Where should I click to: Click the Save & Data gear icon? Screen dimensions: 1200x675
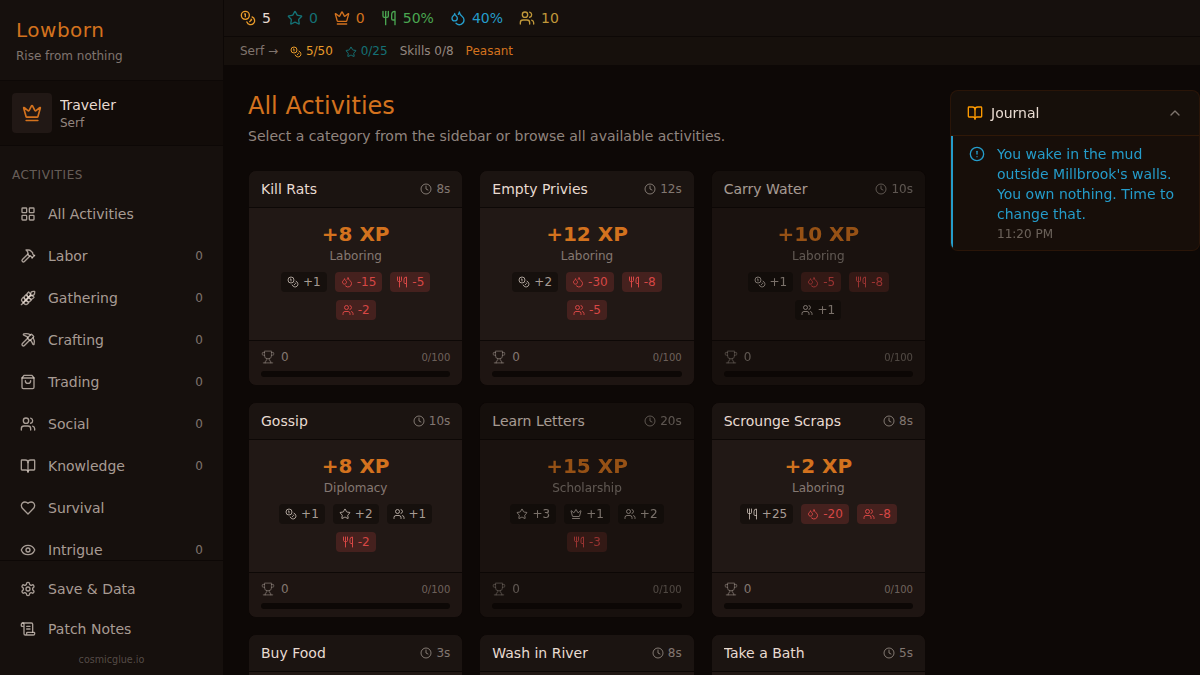point(28,589)
